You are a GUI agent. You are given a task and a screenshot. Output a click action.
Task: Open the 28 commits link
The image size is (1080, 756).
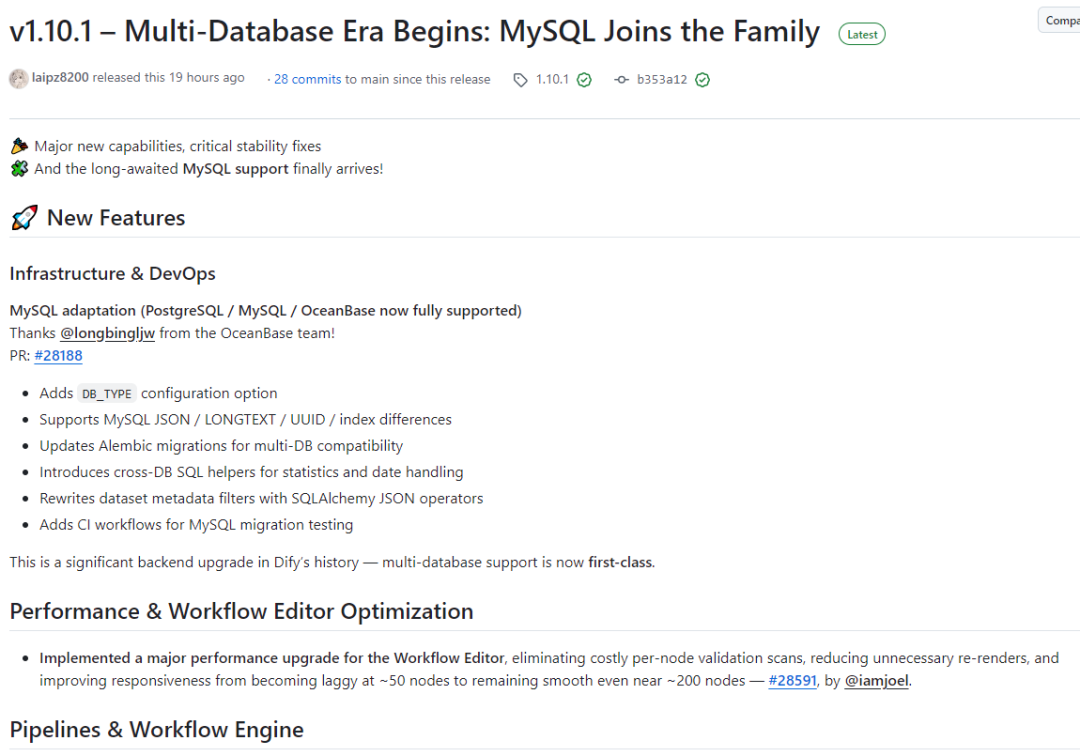click(307, 79)
